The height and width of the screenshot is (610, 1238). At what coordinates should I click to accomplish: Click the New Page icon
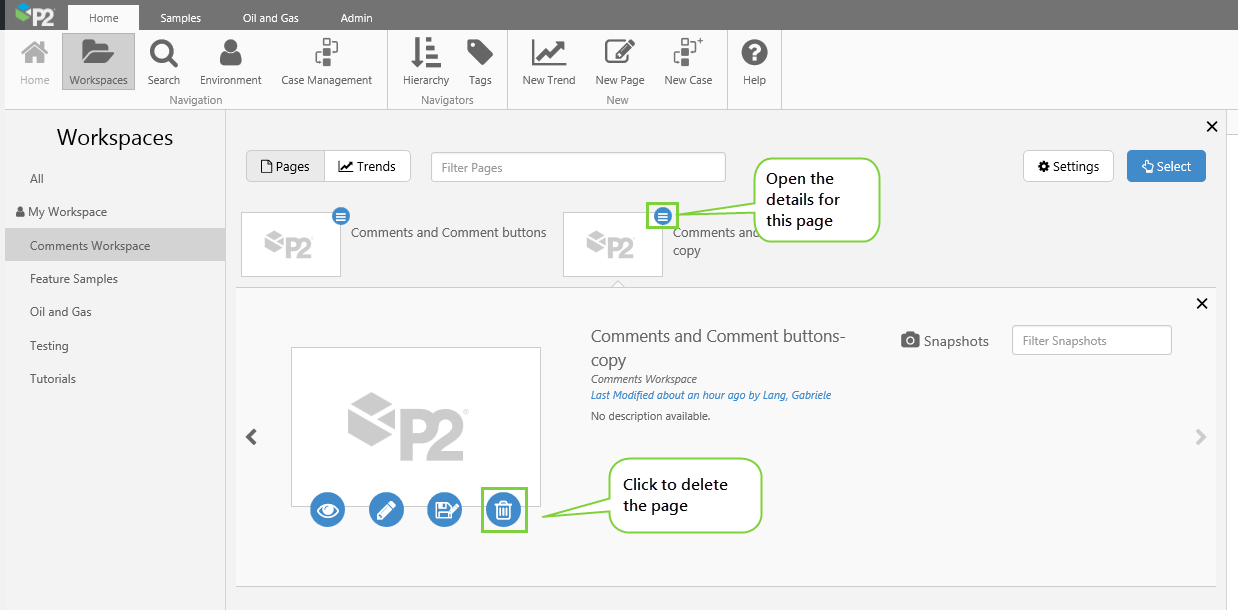(x=619, y=62)
